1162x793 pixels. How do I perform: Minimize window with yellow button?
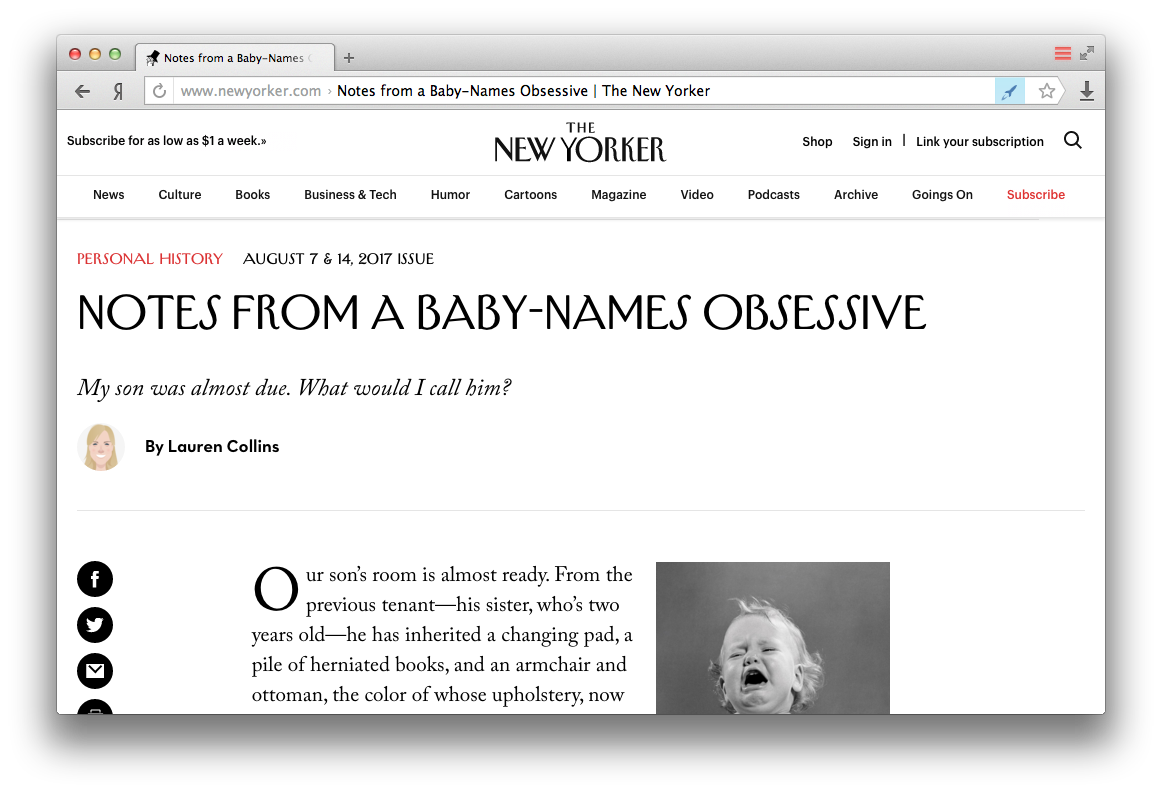coord(95,54)
